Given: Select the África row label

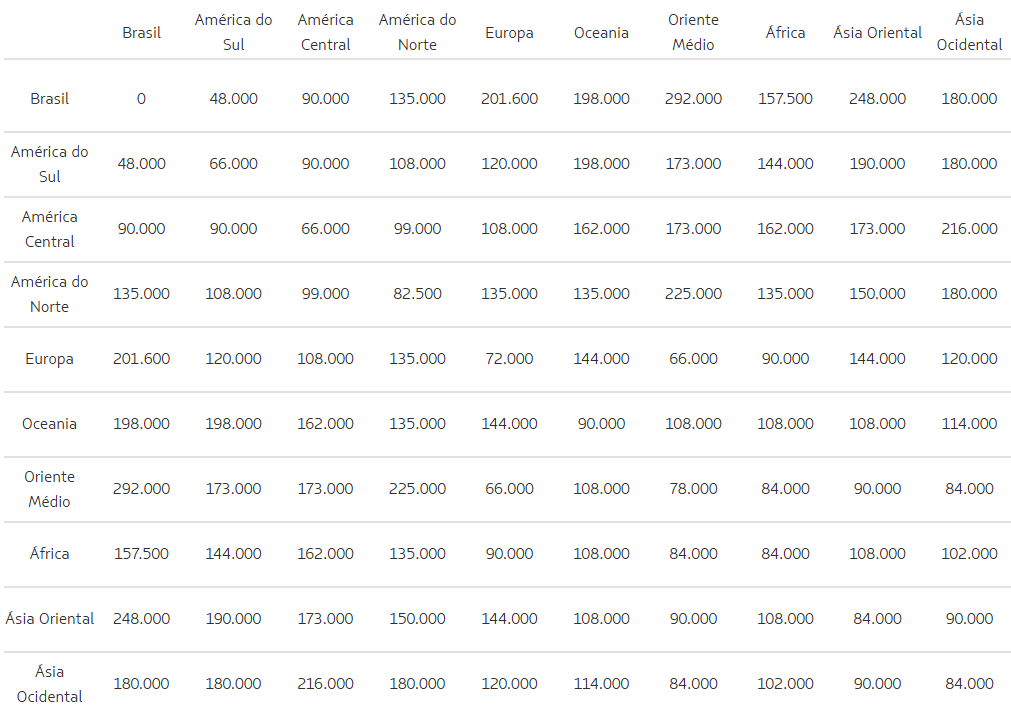Looking at the screenshot, I should [x=50, y=553].
